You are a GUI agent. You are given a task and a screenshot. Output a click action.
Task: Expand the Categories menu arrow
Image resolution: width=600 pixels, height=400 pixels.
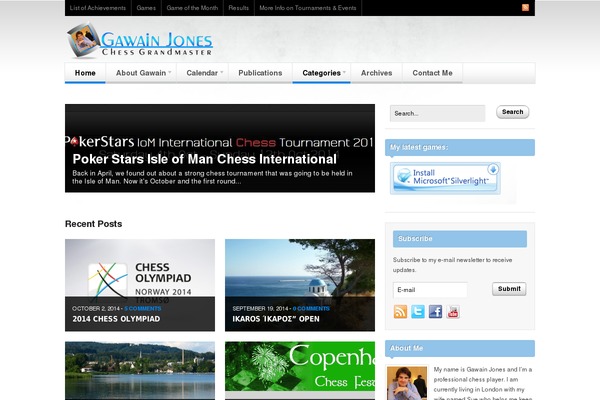click(x=344, y=72)
